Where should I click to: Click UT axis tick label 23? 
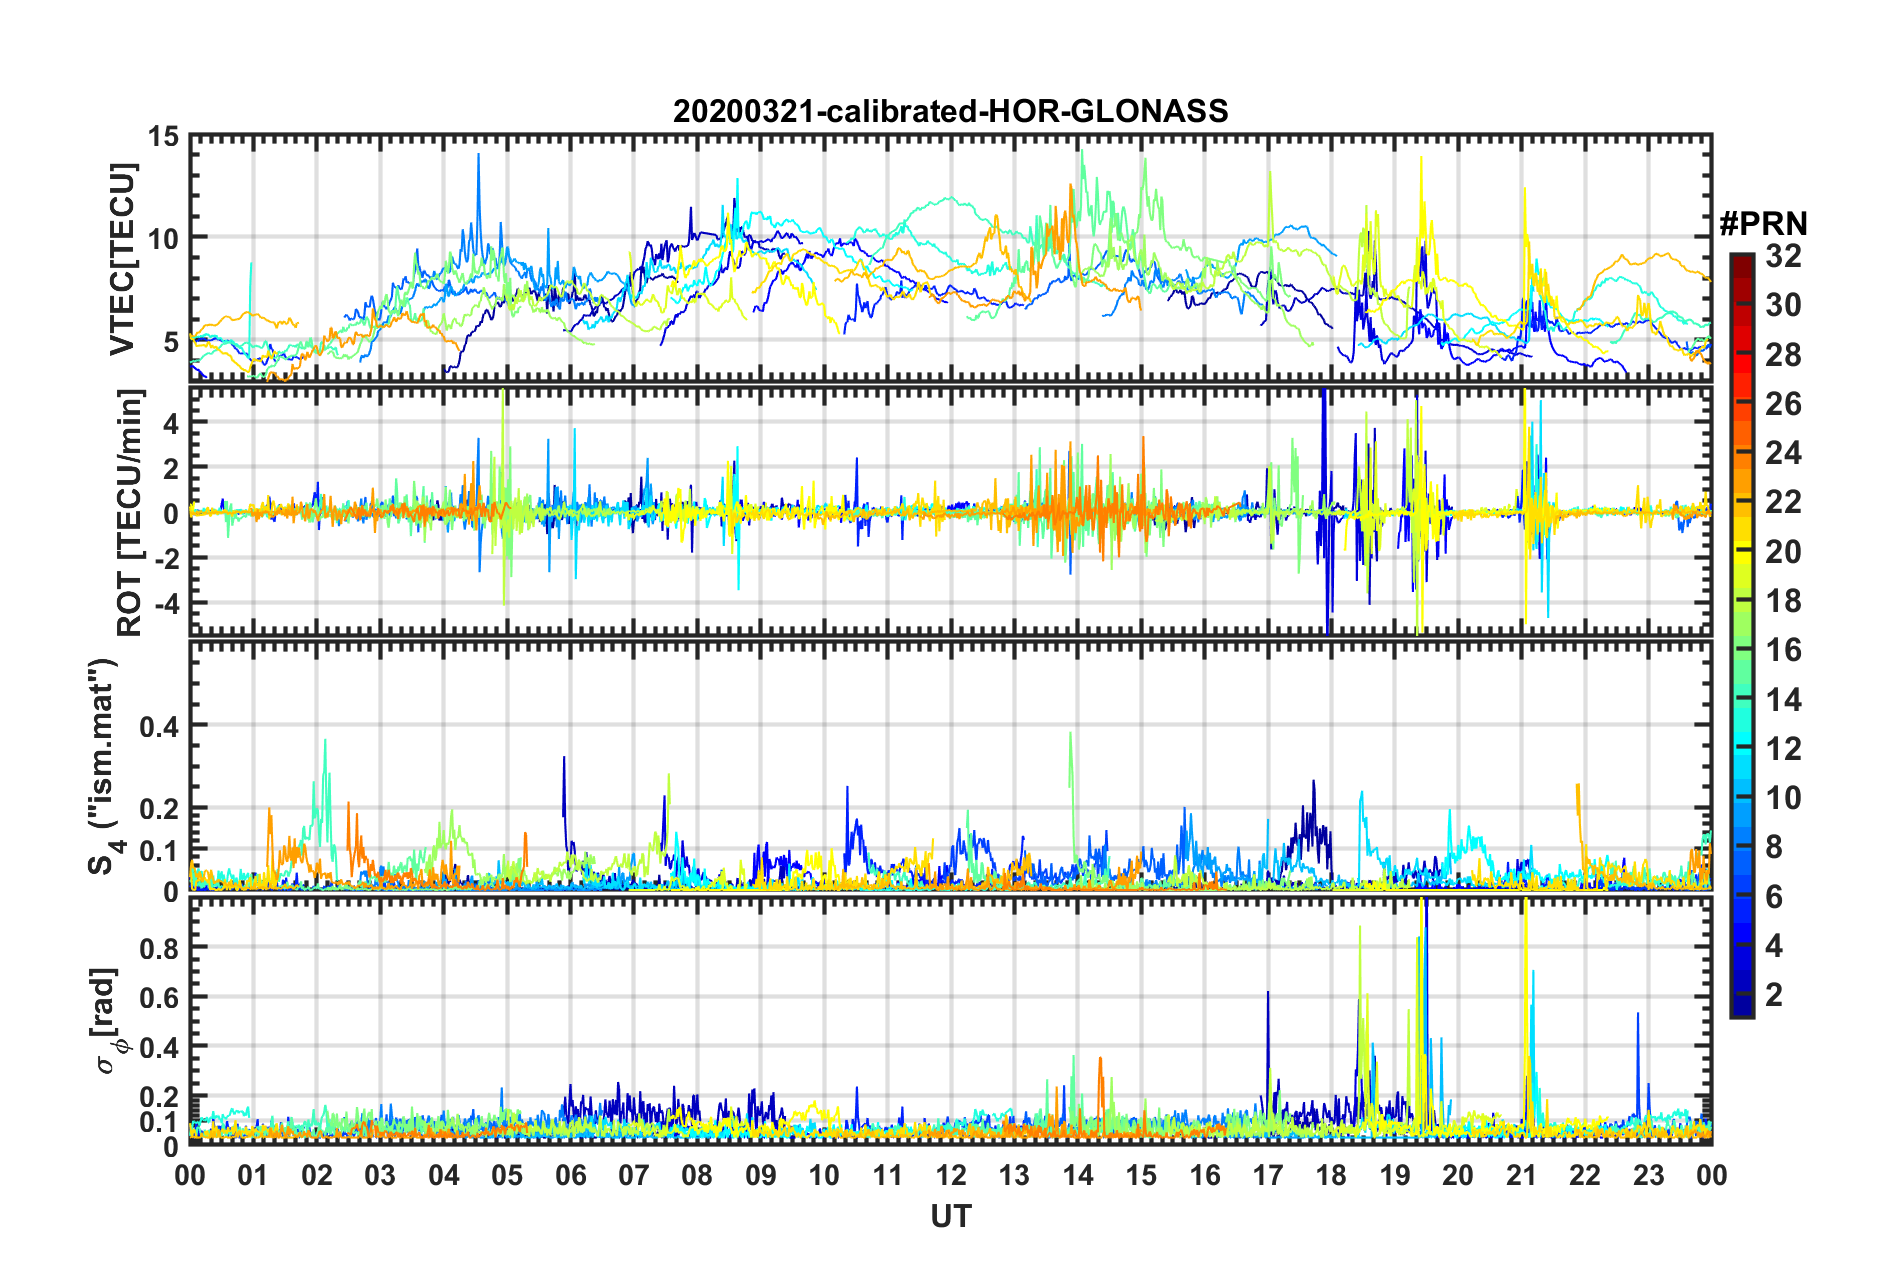[1649, 1175]
